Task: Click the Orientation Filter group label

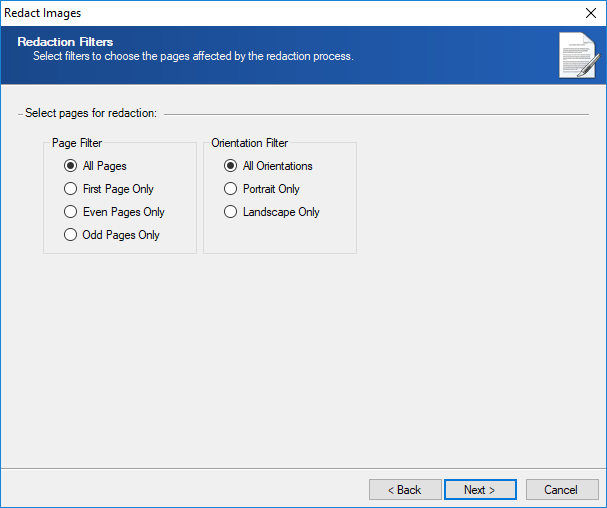Action: click(249, 143)
